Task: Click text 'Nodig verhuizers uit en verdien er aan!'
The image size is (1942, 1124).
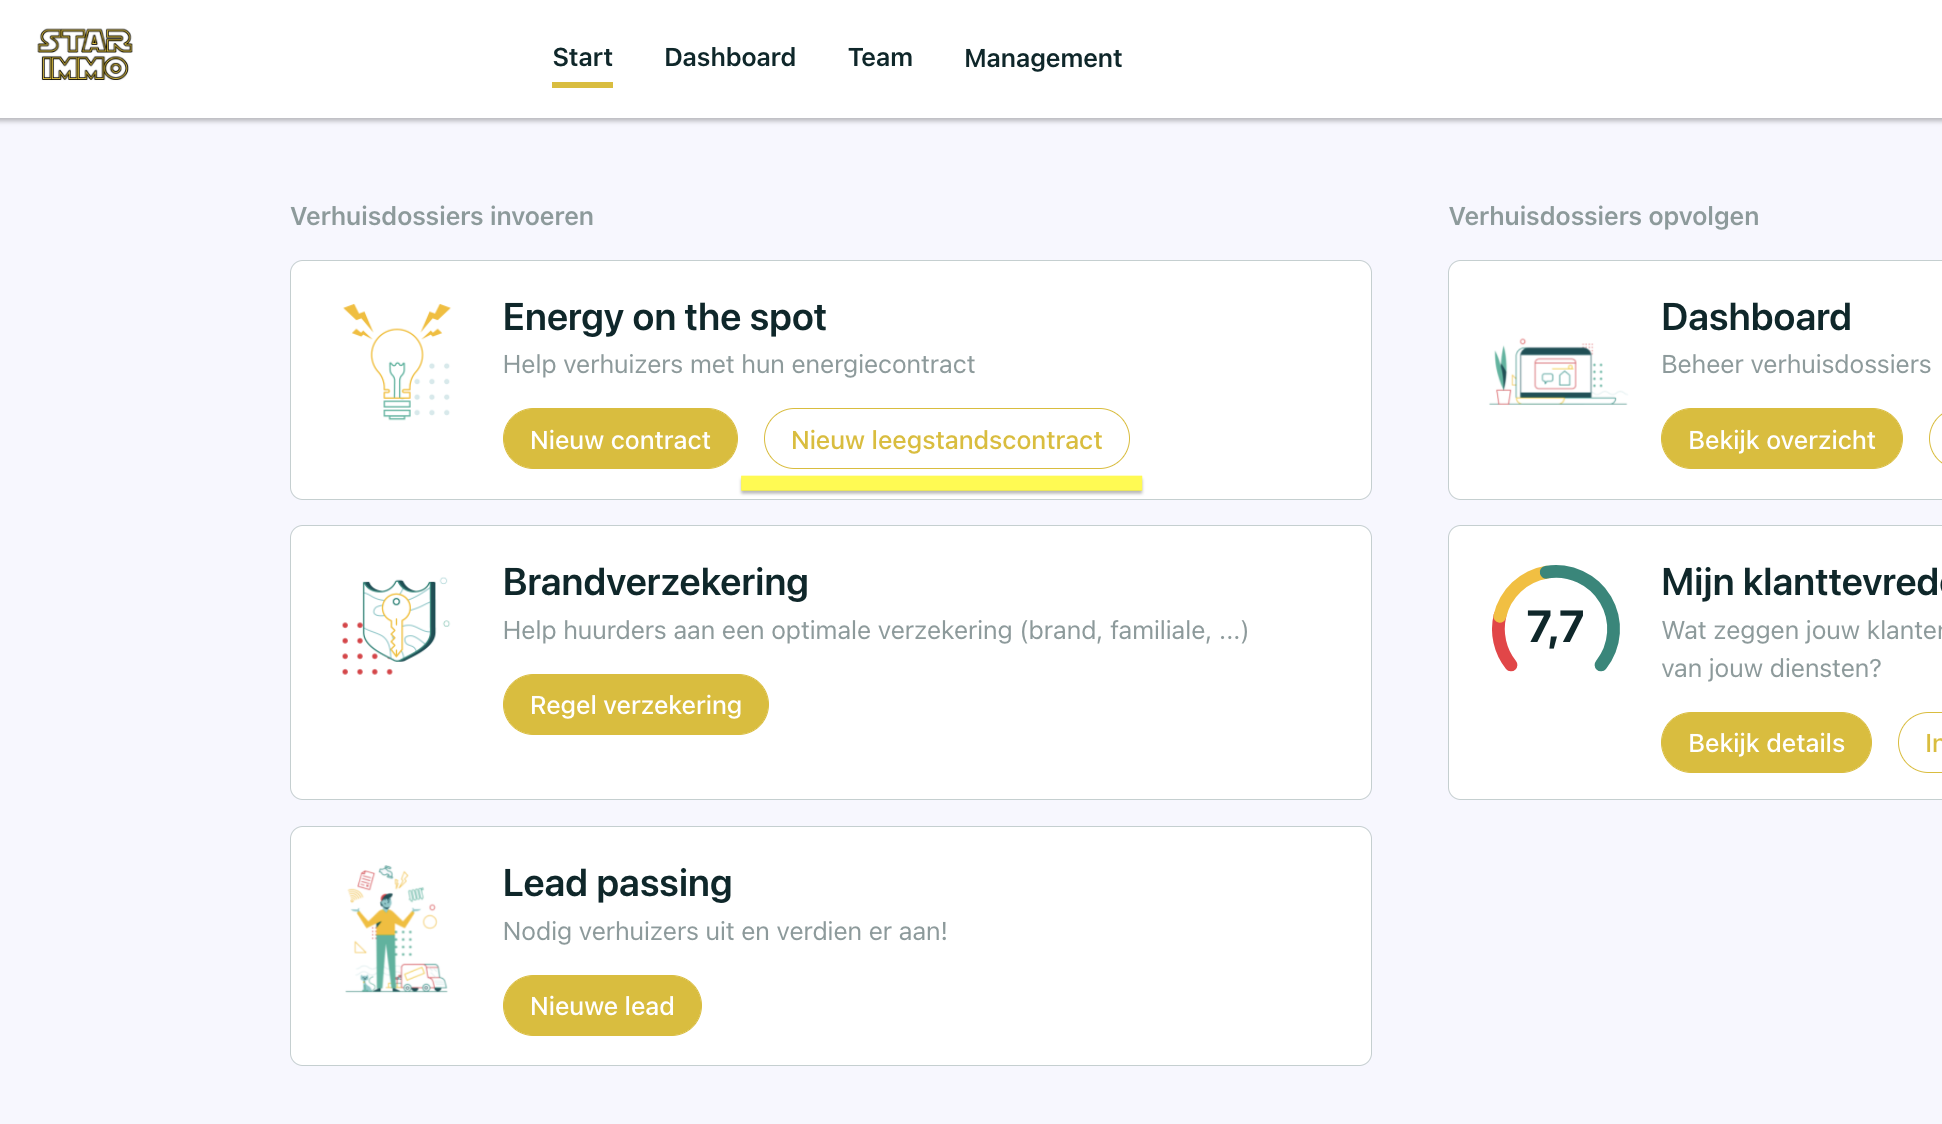Action: coord(725,932)
